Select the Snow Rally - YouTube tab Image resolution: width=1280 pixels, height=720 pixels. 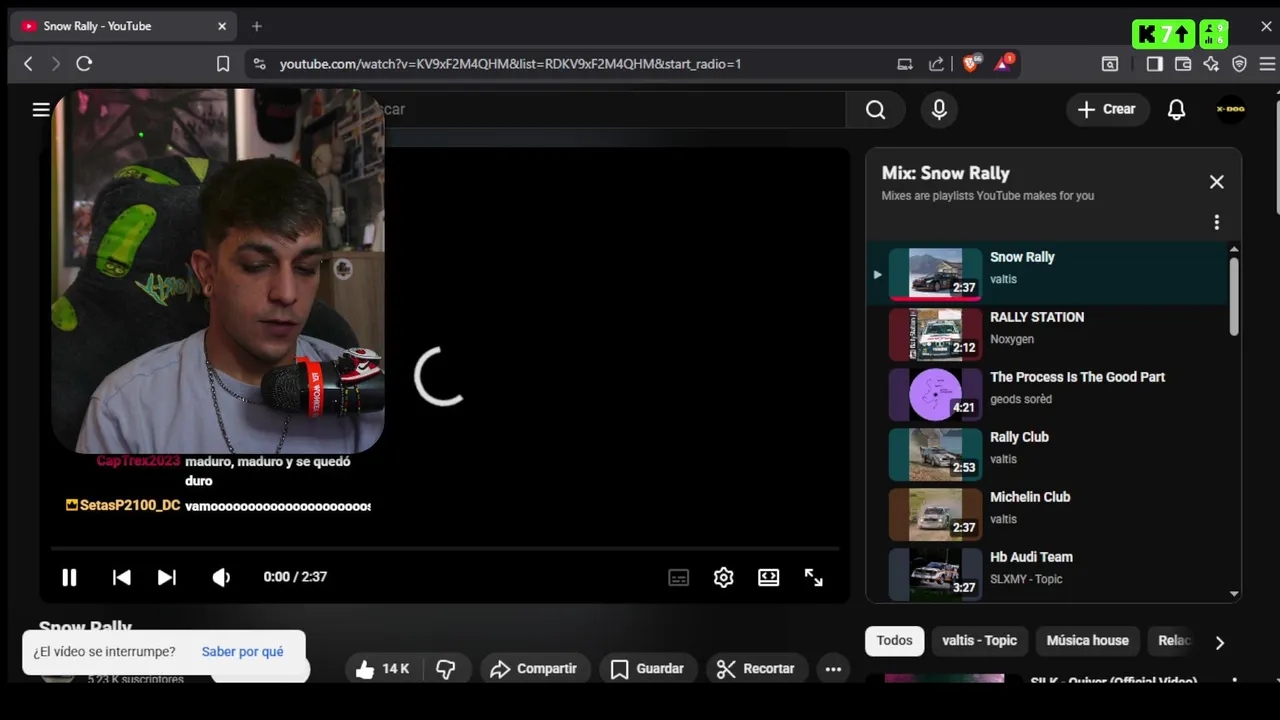coord(124,26)
